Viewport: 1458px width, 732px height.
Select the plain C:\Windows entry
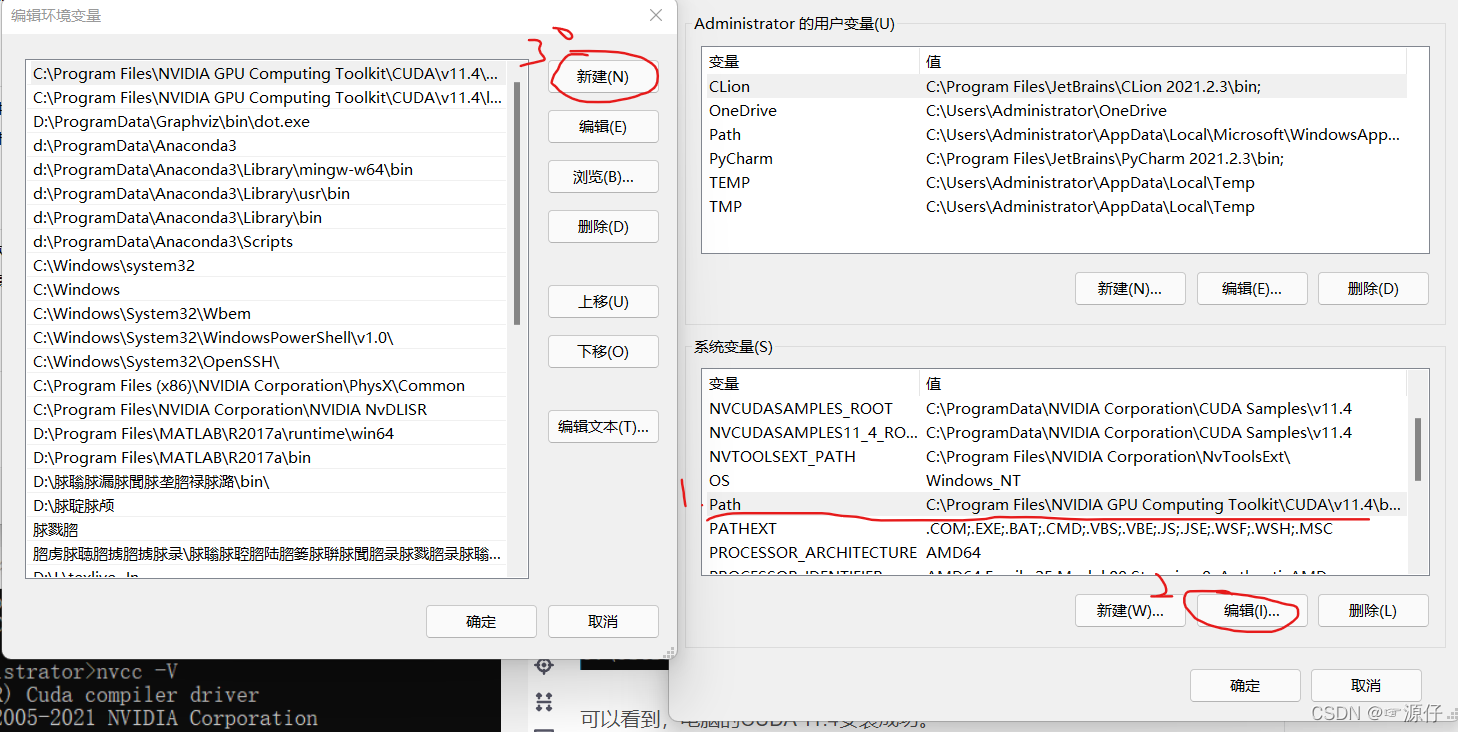[268, 290]
